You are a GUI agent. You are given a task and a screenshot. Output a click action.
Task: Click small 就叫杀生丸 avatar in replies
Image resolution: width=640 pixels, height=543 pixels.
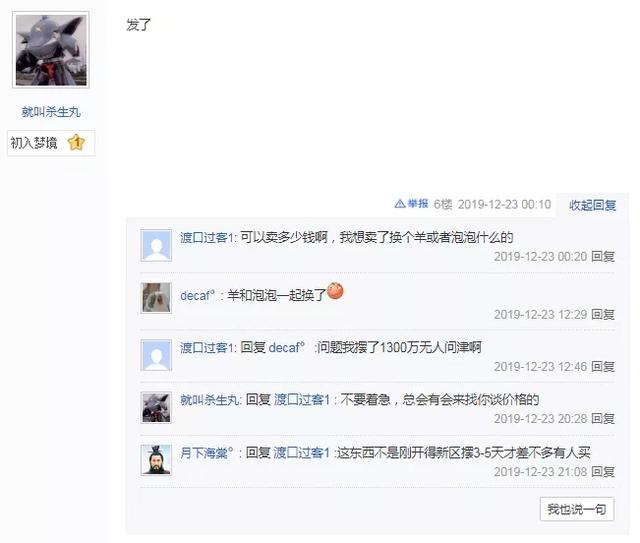pyautogui.click(x=156, y=407)
